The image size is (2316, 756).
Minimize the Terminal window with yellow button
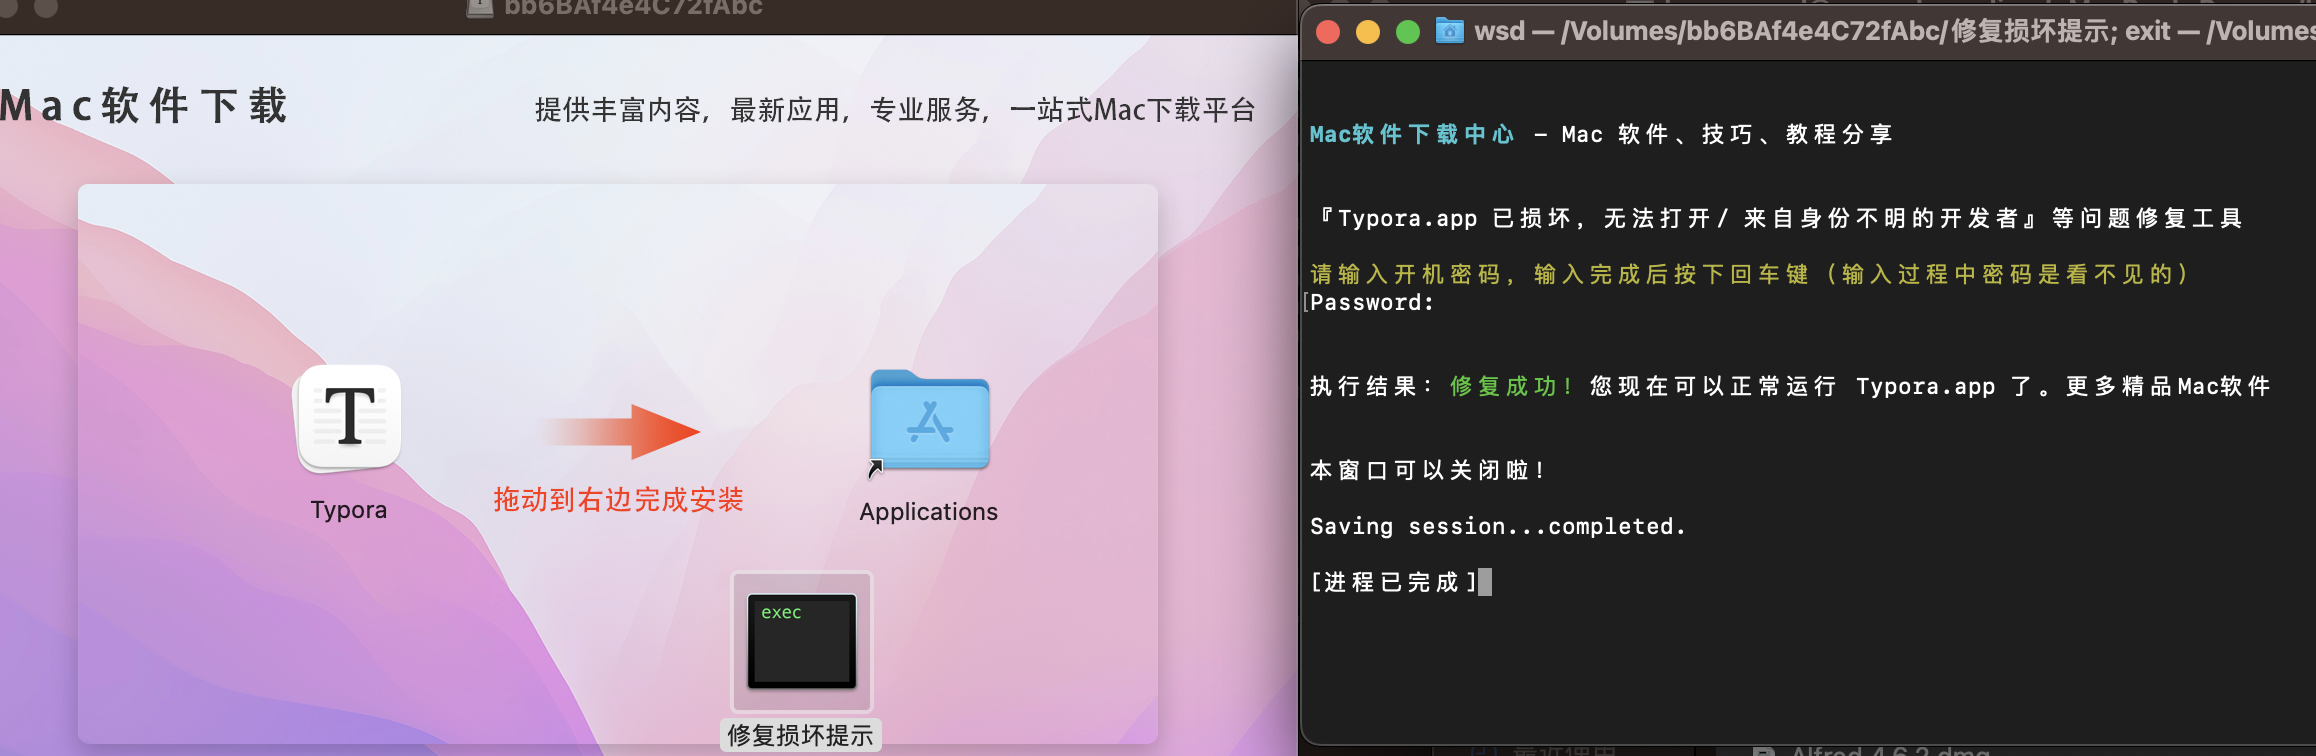tap(1368, 32)
